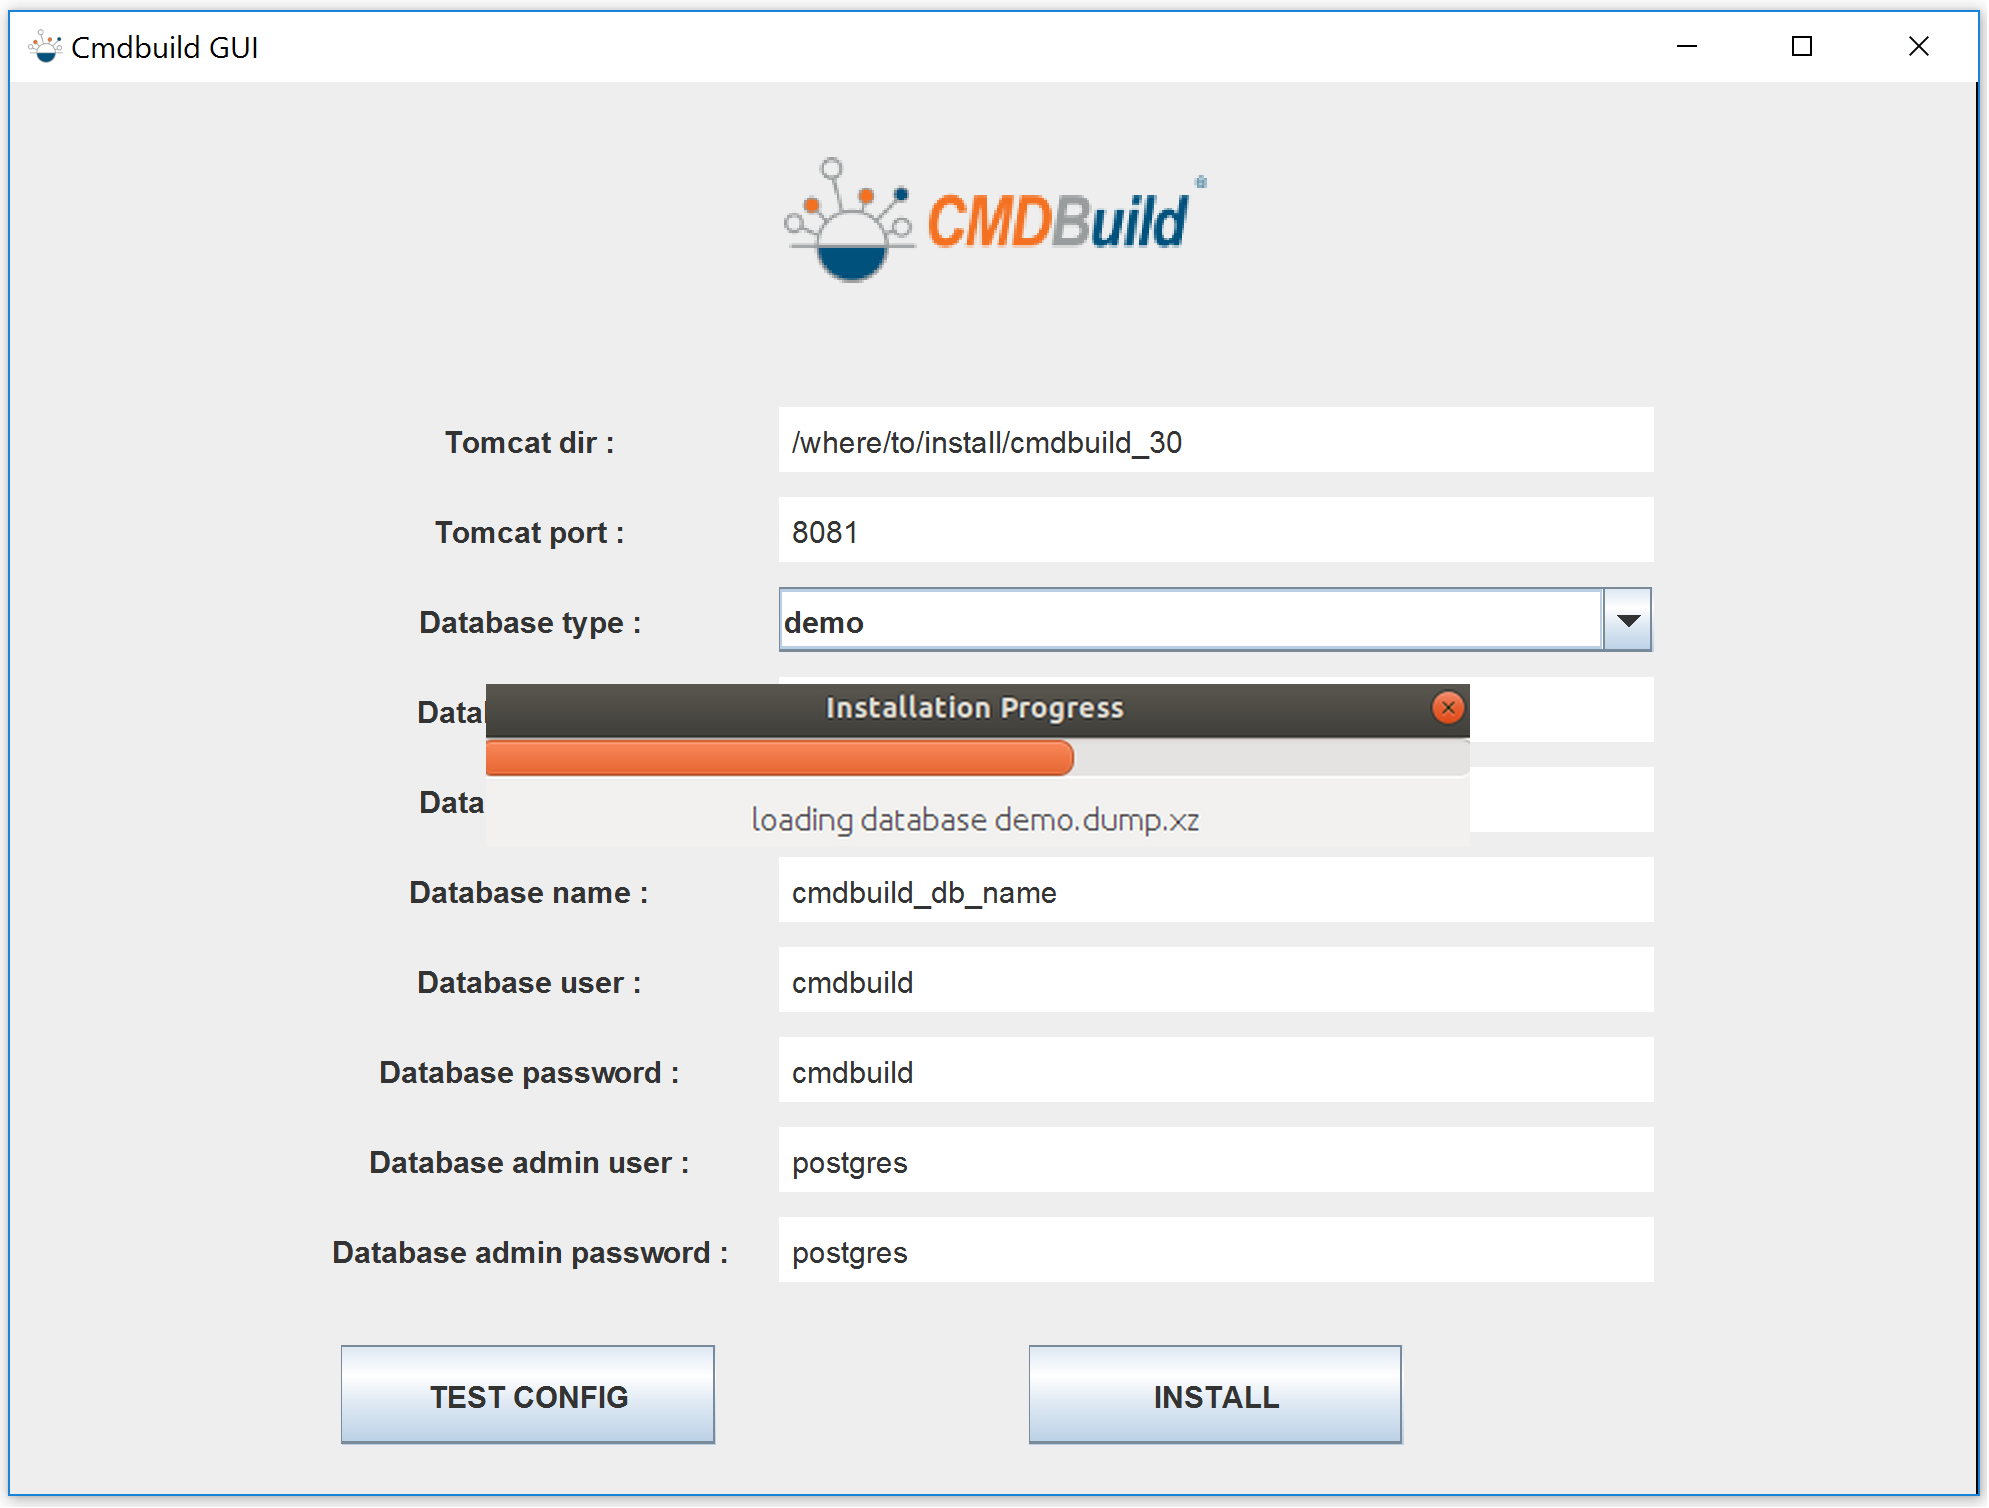
Task: Click the orange installation progress bar
Action: click(780, 758)
